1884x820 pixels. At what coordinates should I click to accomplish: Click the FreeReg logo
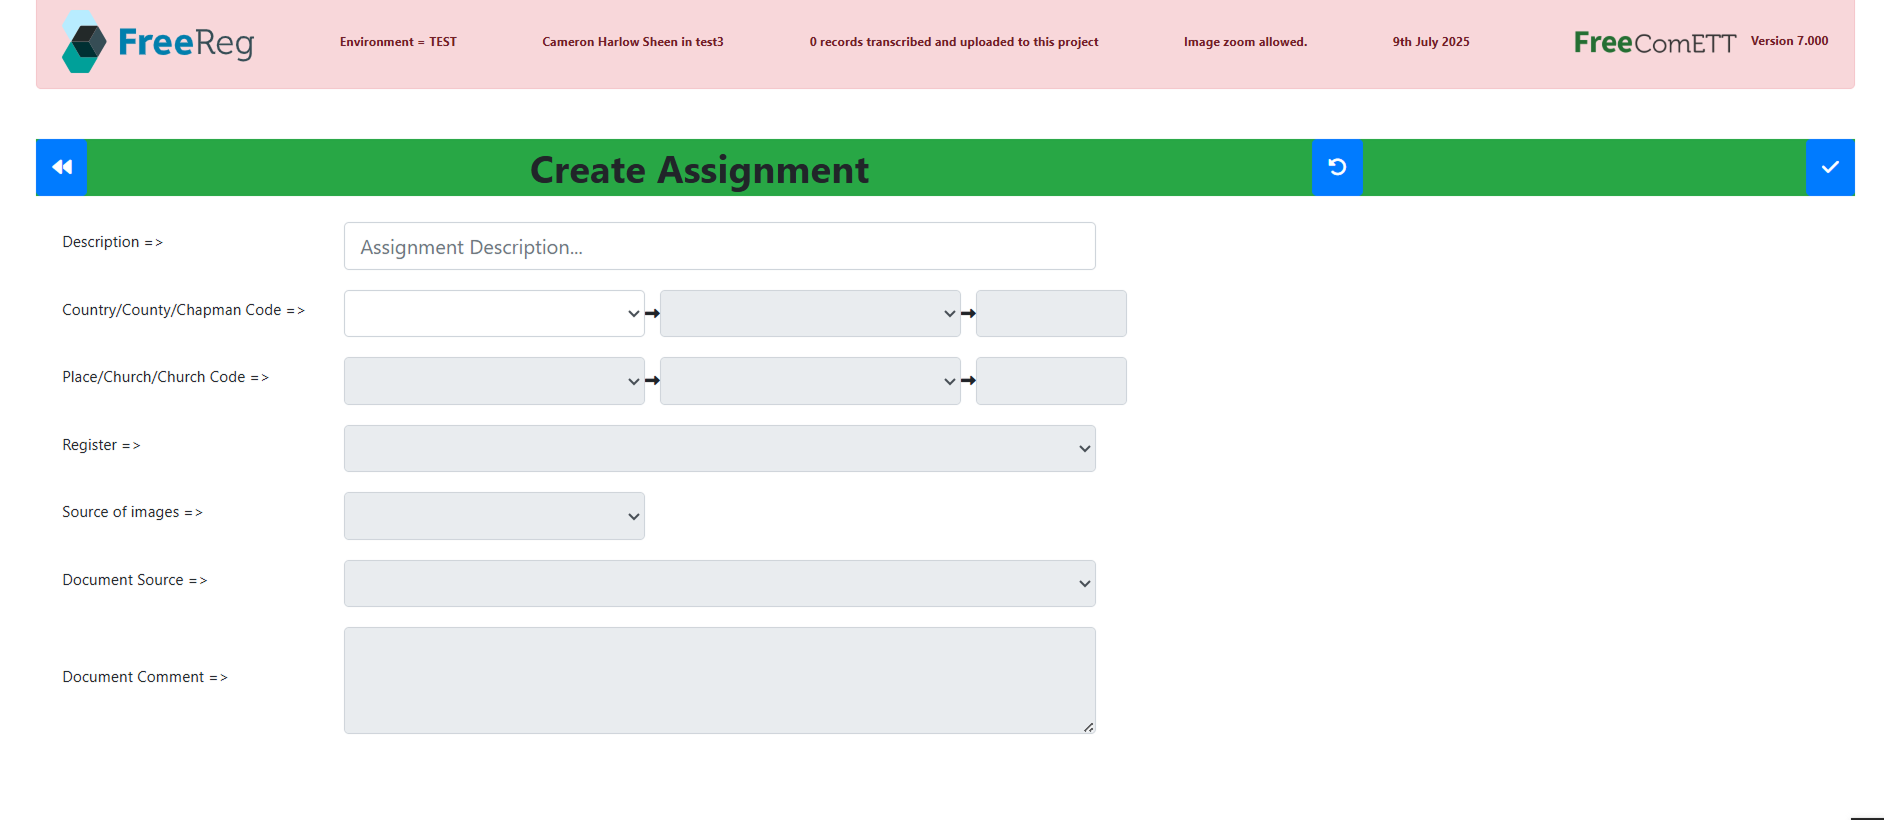[x=158, y=42]
